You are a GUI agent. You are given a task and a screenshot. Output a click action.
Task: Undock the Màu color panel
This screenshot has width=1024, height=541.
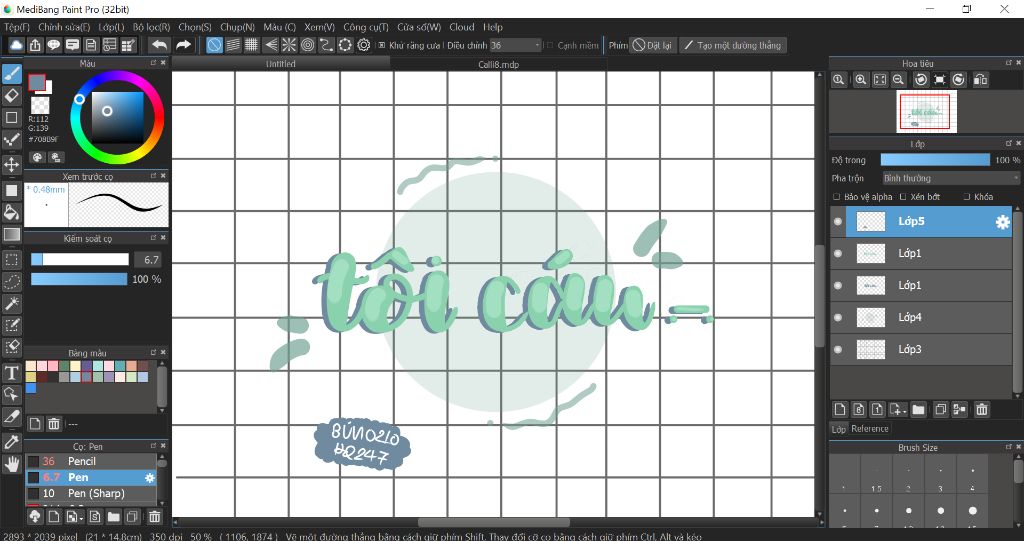pyautogui.click(x=153, y=63)
